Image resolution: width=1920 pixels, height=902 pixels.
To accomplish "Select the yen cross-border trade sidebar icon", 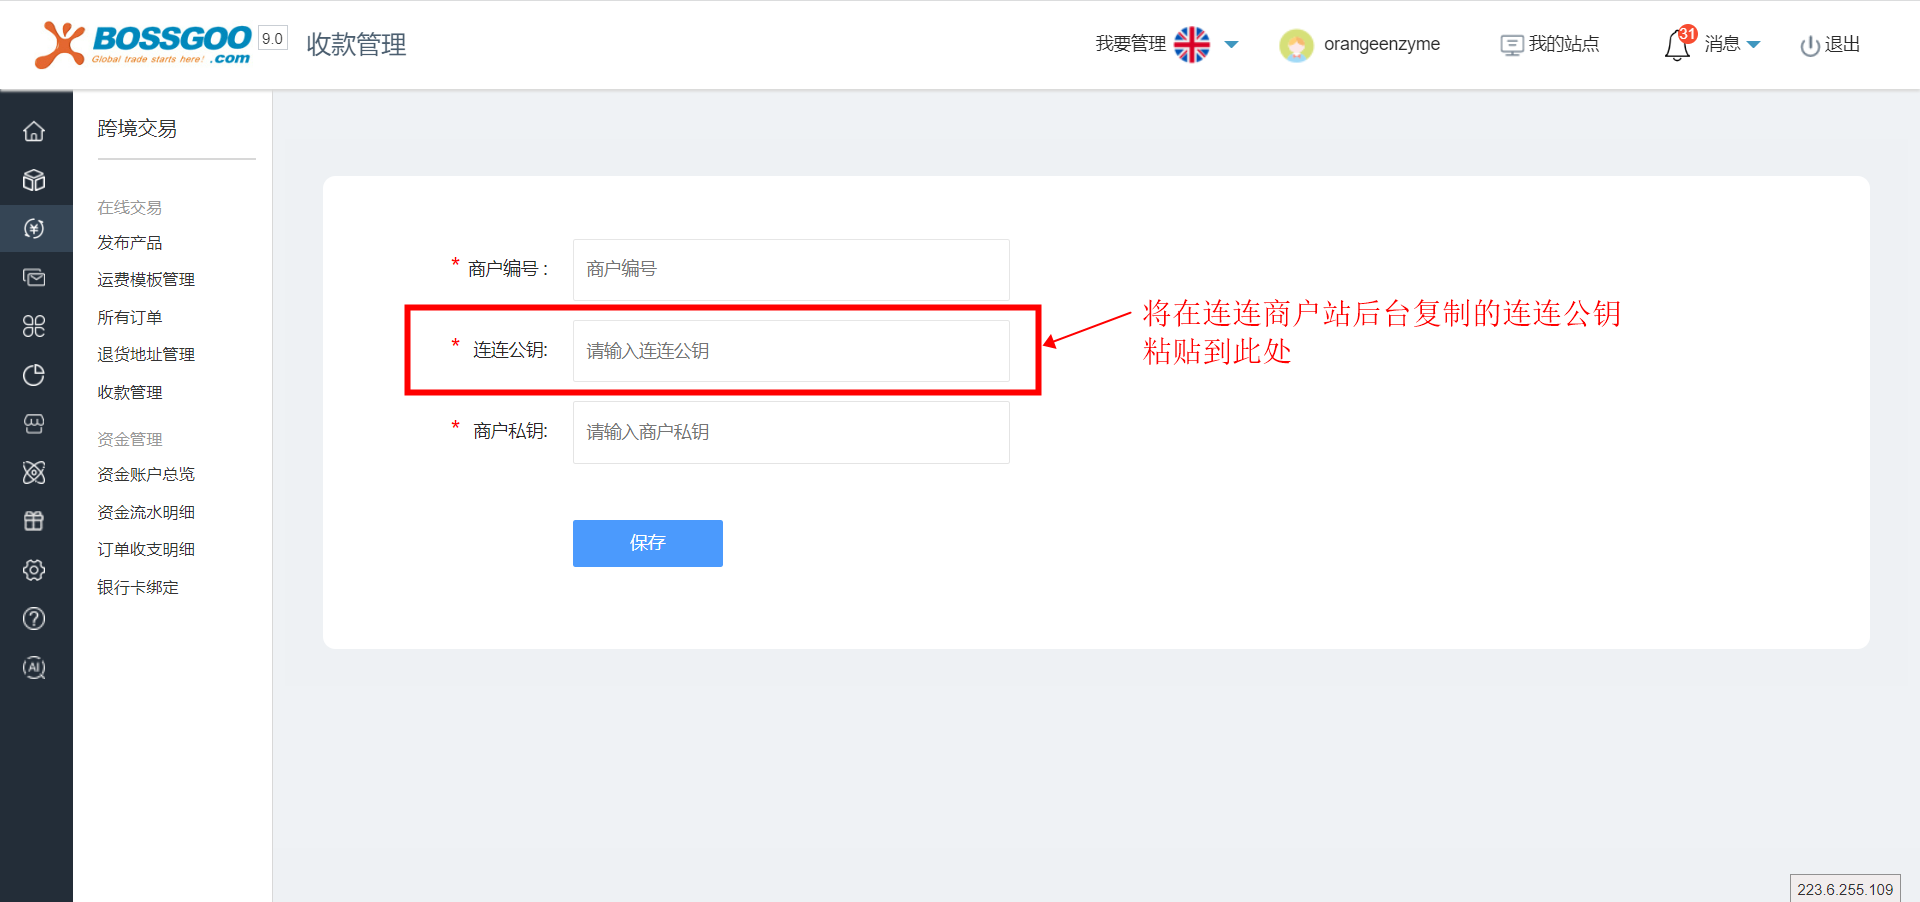I will (x=34, y=229).
